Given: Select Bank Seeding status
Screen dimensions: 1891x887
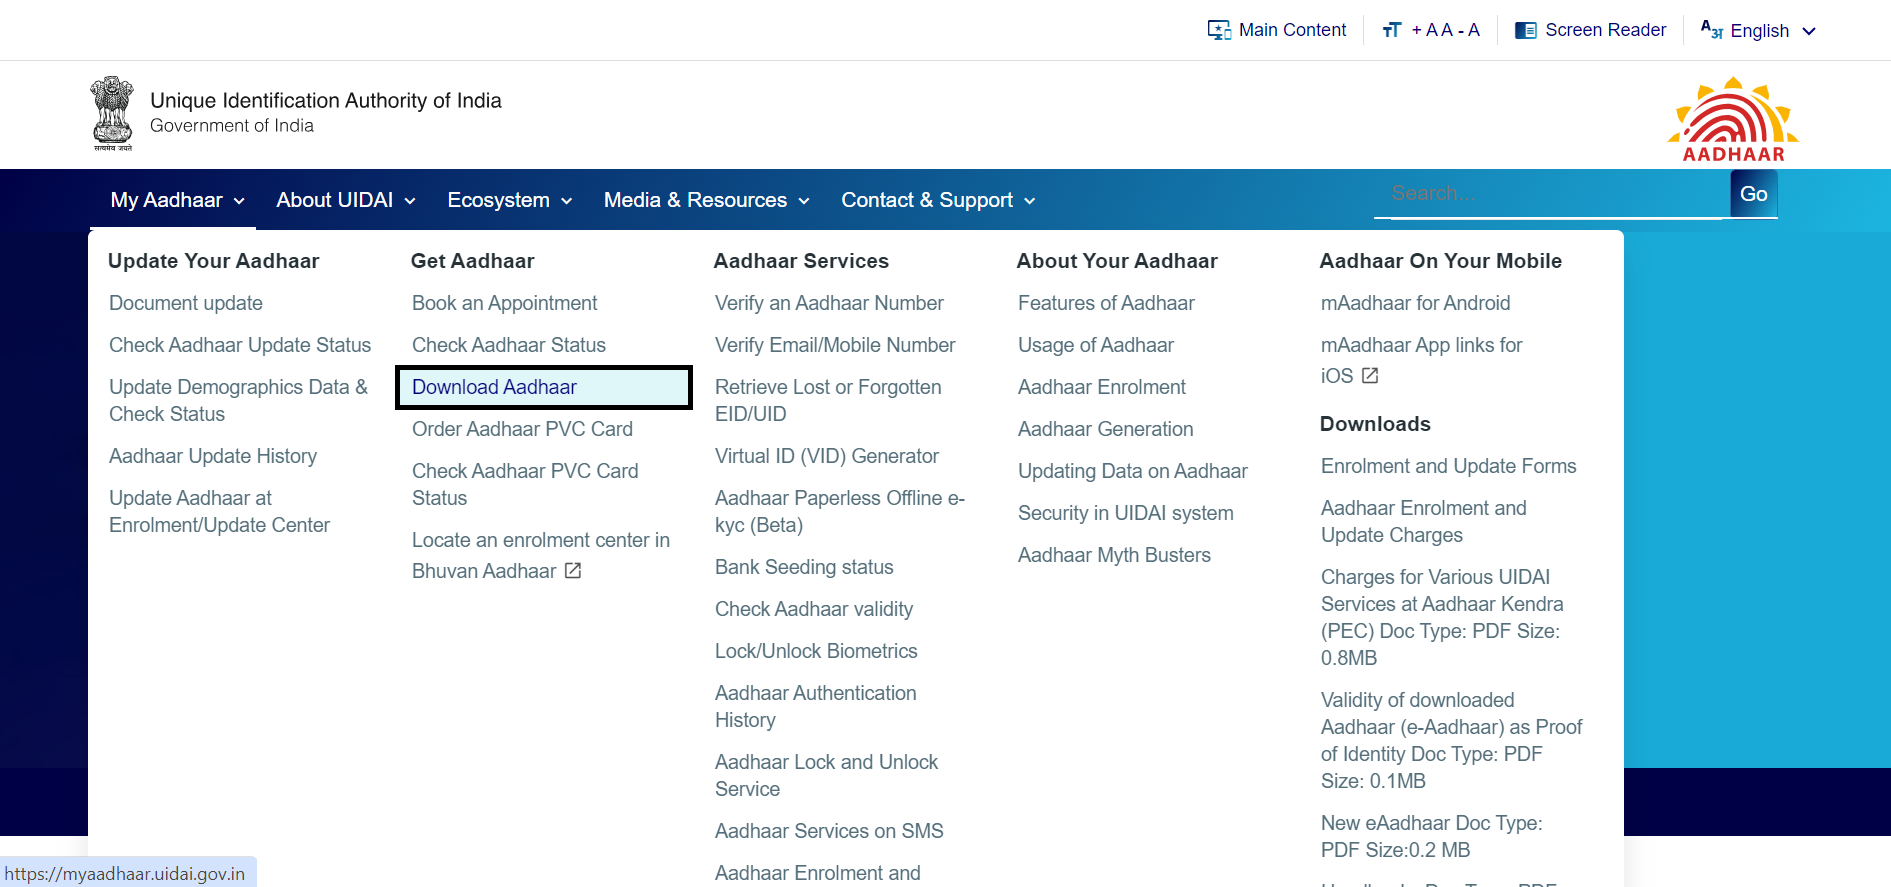Looking at the screenshot, I should click(804, 567).
